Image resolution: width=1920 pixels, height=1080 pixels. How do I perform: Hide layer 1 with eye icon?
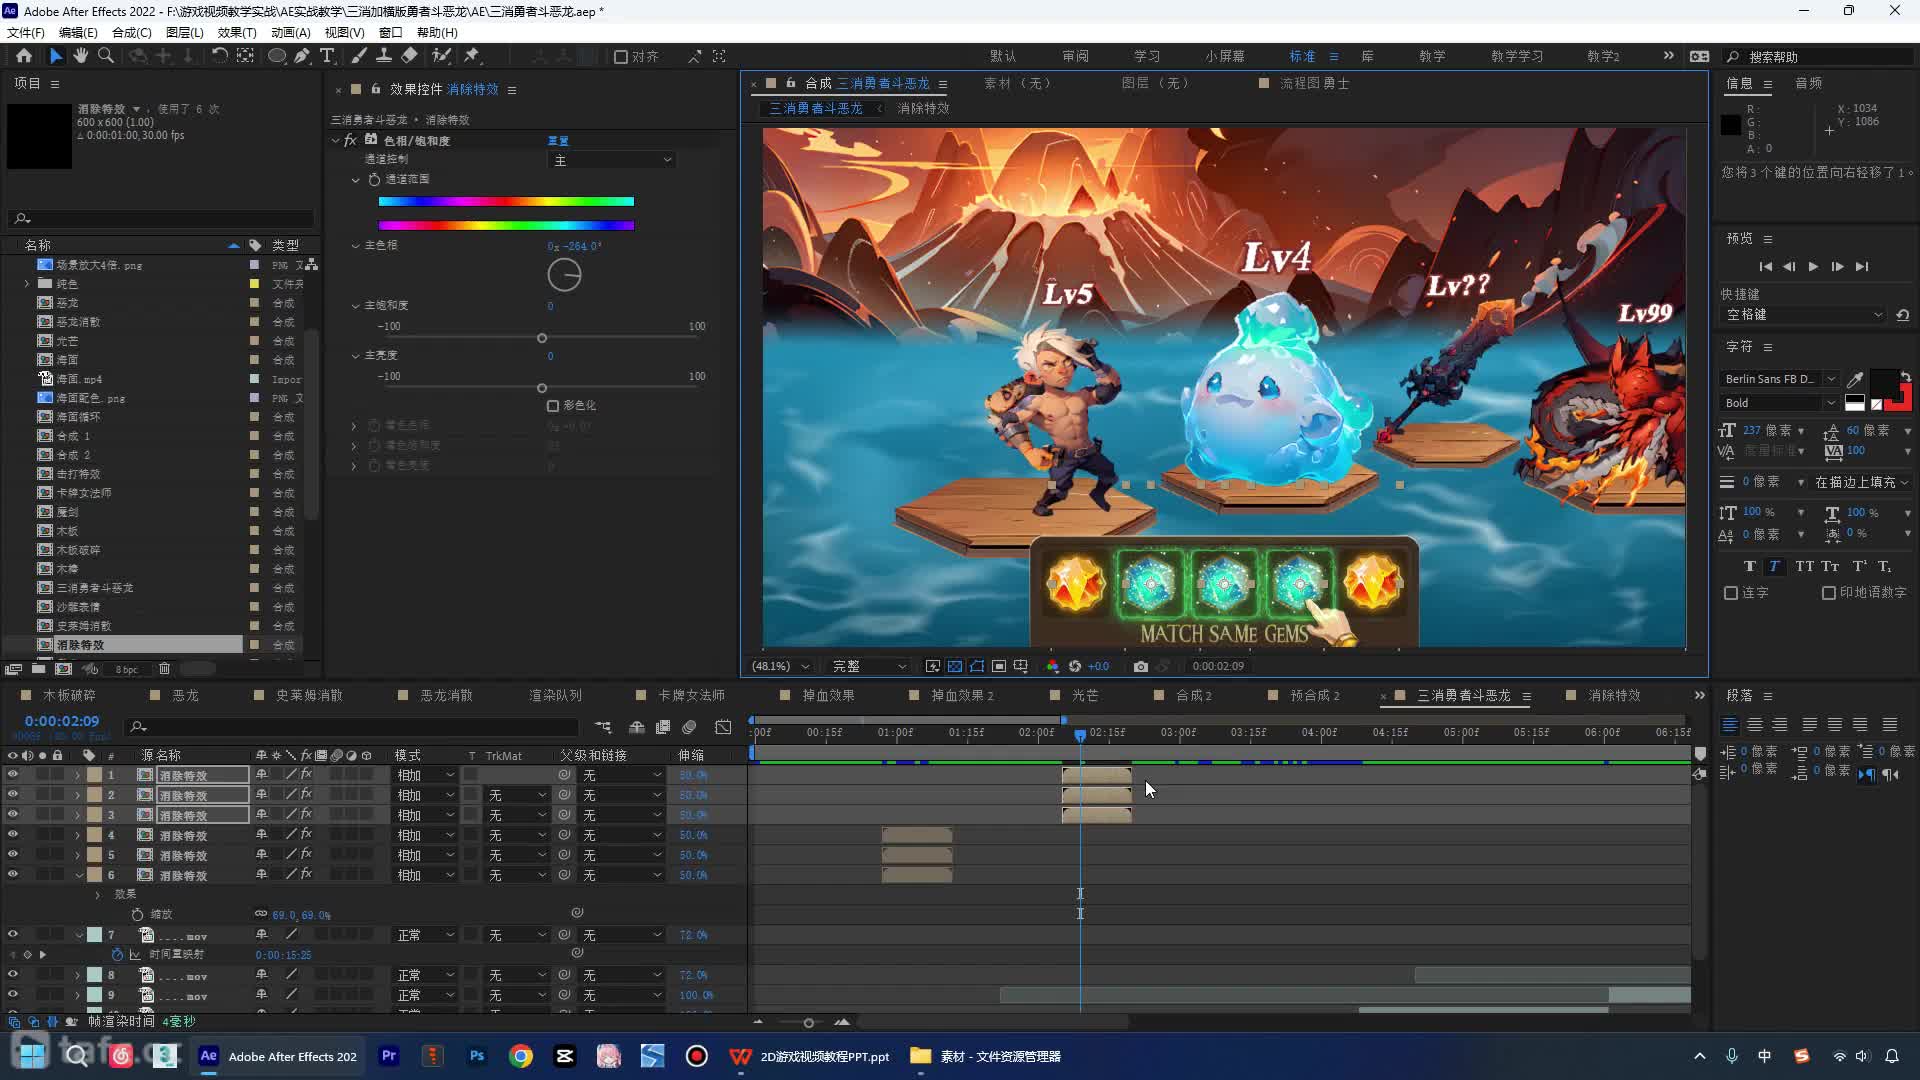(x=13, y=775)
